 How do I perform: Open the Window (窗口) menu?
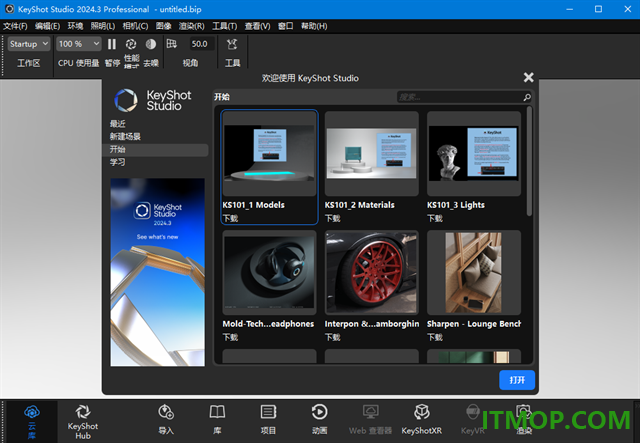point(285,26)
